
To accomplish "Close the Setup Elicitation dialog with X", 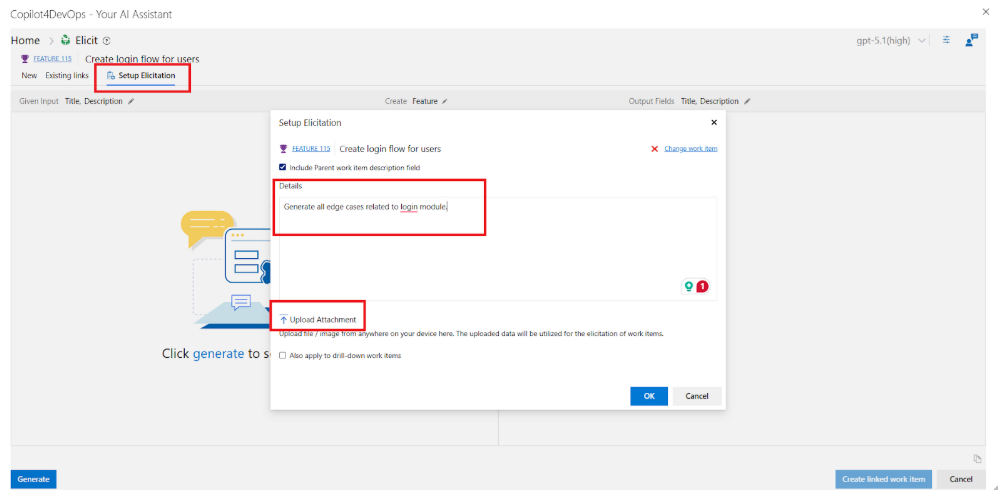I will tap(713, 122).
